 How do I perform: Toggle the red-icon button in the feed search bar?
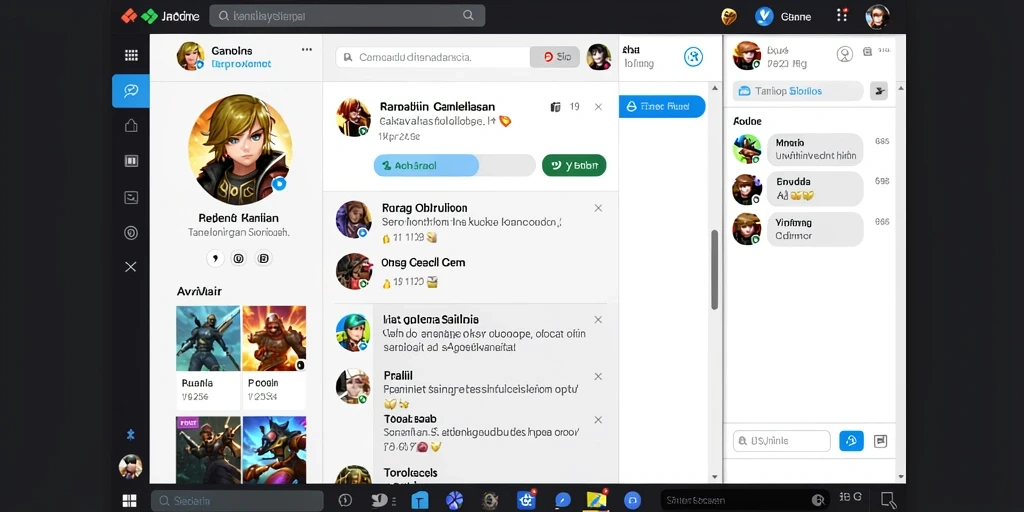pyautogui.click(x=554, y=57)
